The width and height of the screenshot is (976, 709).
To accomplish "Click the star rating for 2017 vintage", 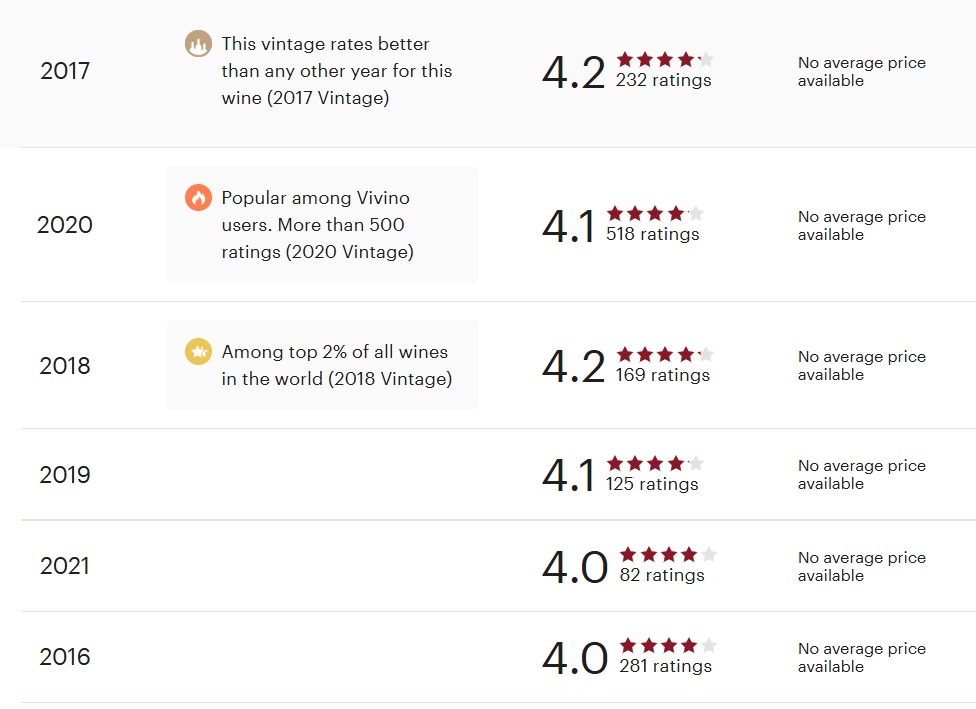I will point(665,59).
